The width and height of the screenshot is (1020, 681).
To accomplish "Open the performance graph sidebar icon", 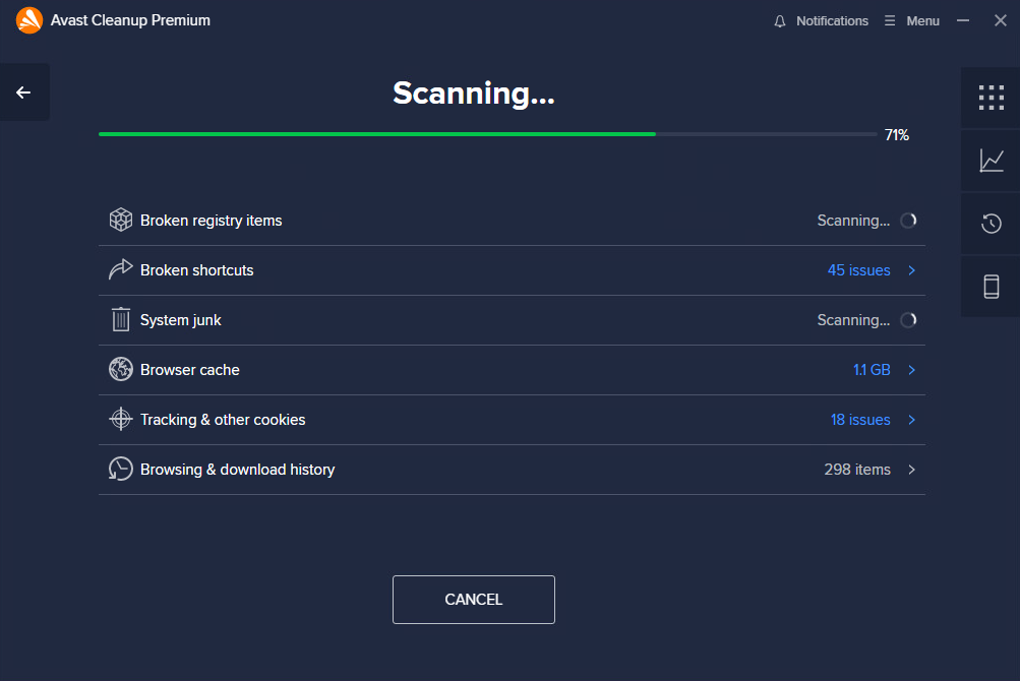I will click(x=991, y=160).
